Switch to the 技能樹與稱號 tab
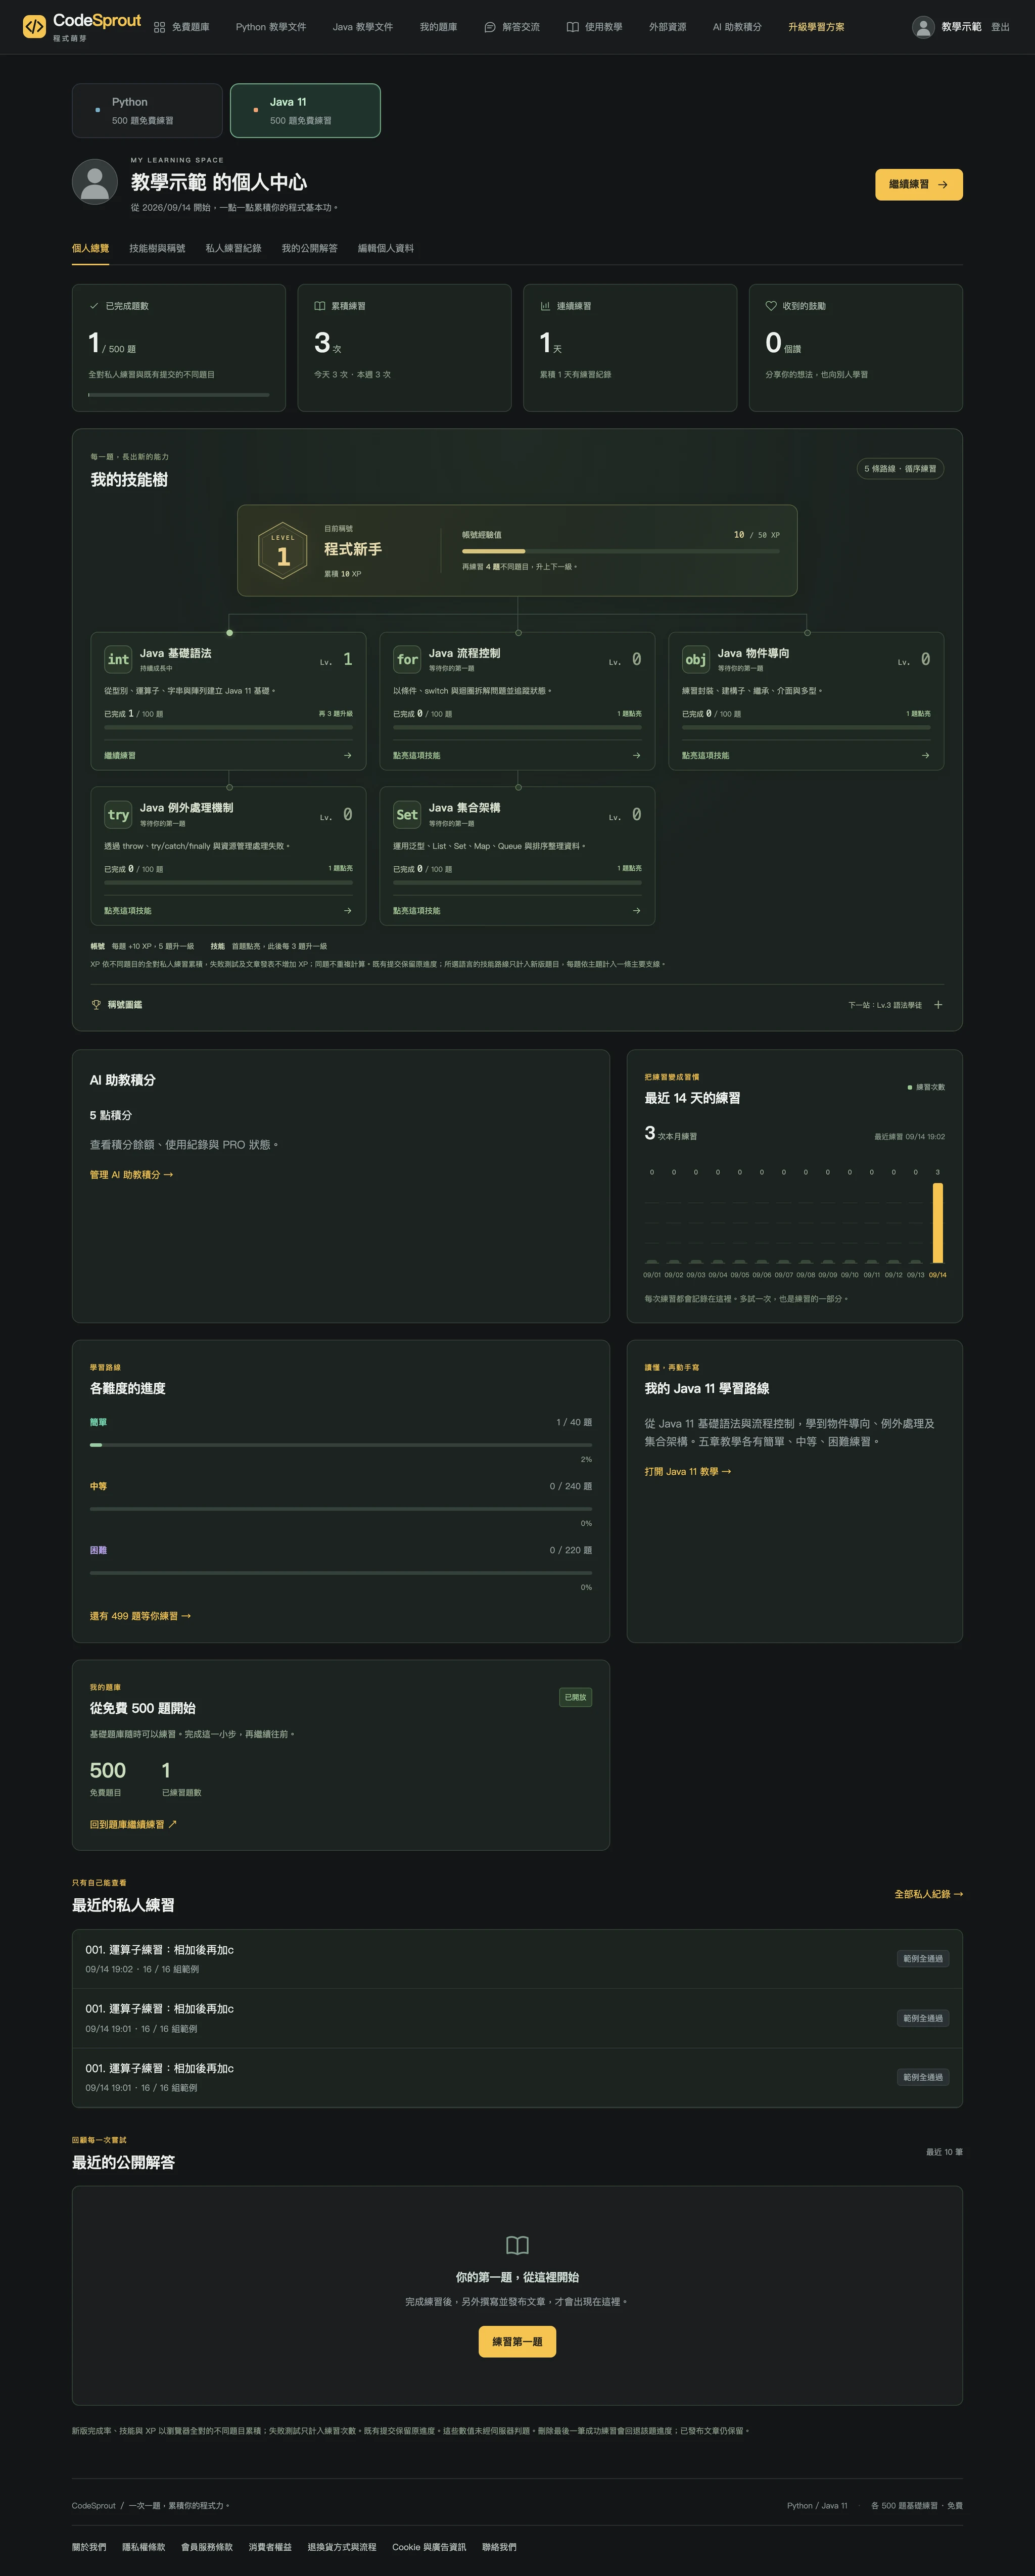The height and width of the screenshot is (2576, 1035). [157, 248]
